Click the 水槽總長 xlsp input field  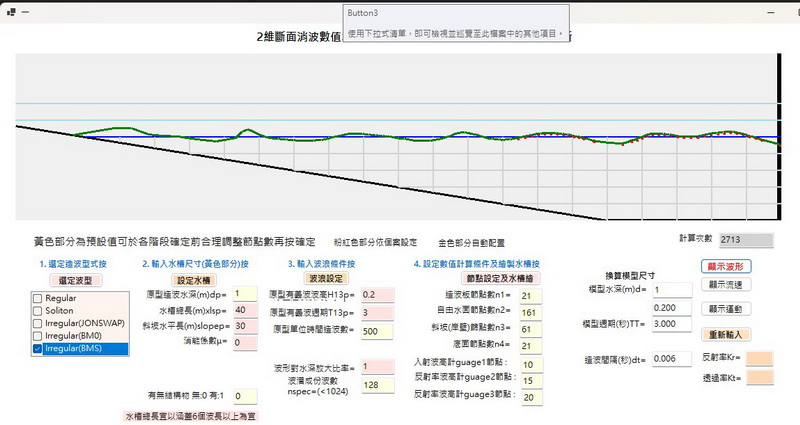coord(245,310)
